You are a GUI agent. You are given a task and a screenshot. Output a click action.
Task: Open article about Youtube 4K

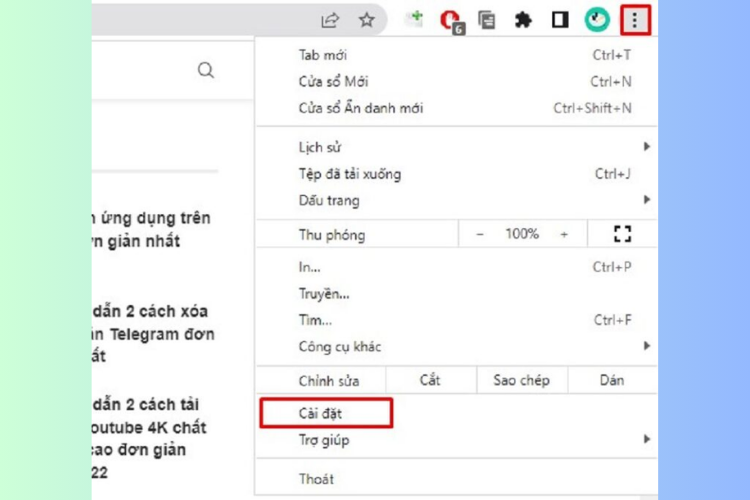(149, 438)
